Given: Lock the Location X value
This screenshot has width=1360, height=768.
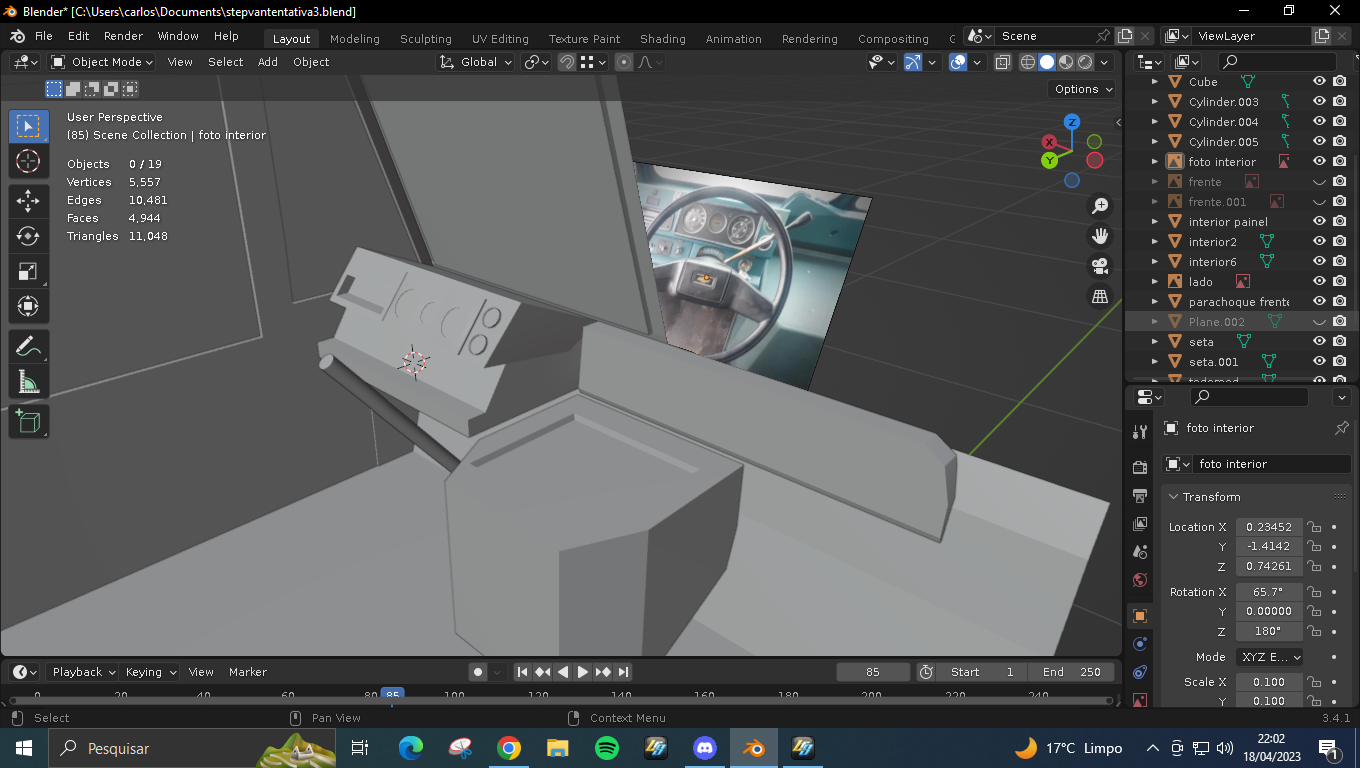Looking at the screenshot, I should 1315,527.
